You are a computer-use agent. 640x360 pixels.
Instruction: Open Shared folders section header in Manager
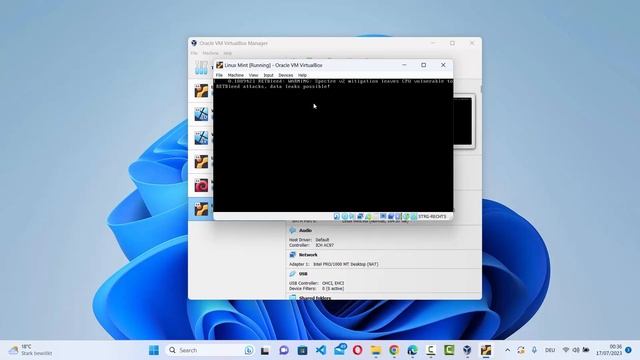[315, 298]
